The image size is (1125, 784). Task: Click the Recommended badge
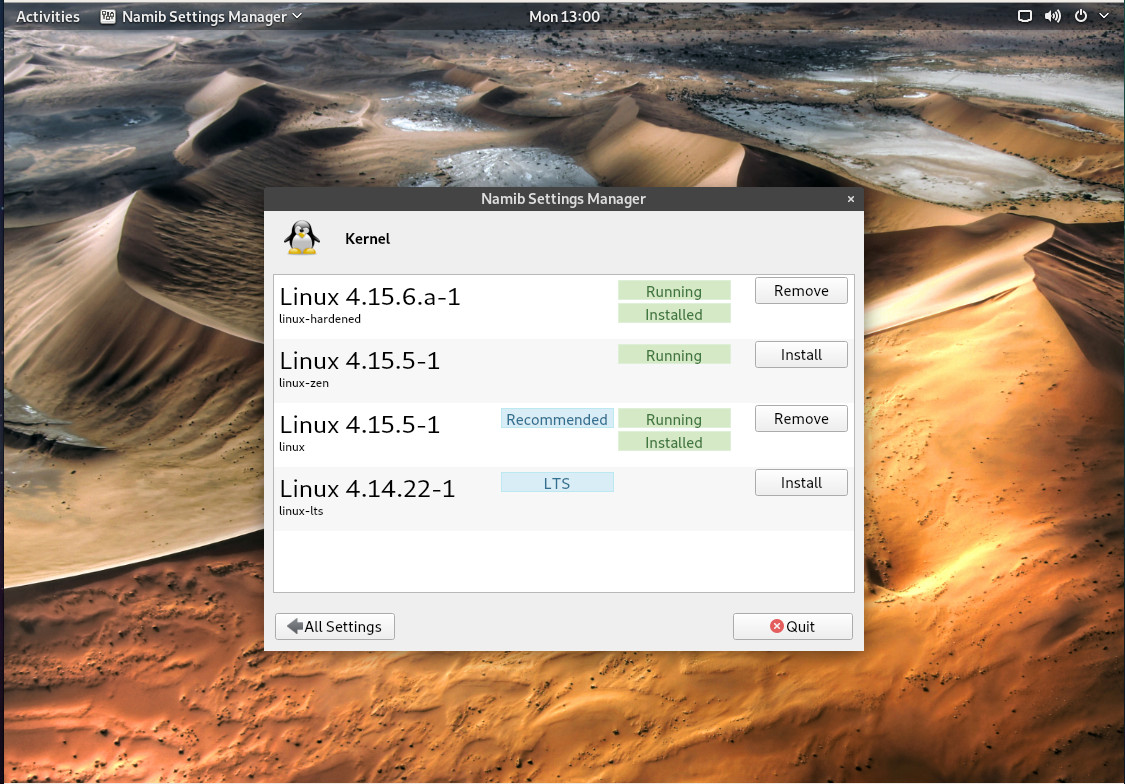(557, 419)
